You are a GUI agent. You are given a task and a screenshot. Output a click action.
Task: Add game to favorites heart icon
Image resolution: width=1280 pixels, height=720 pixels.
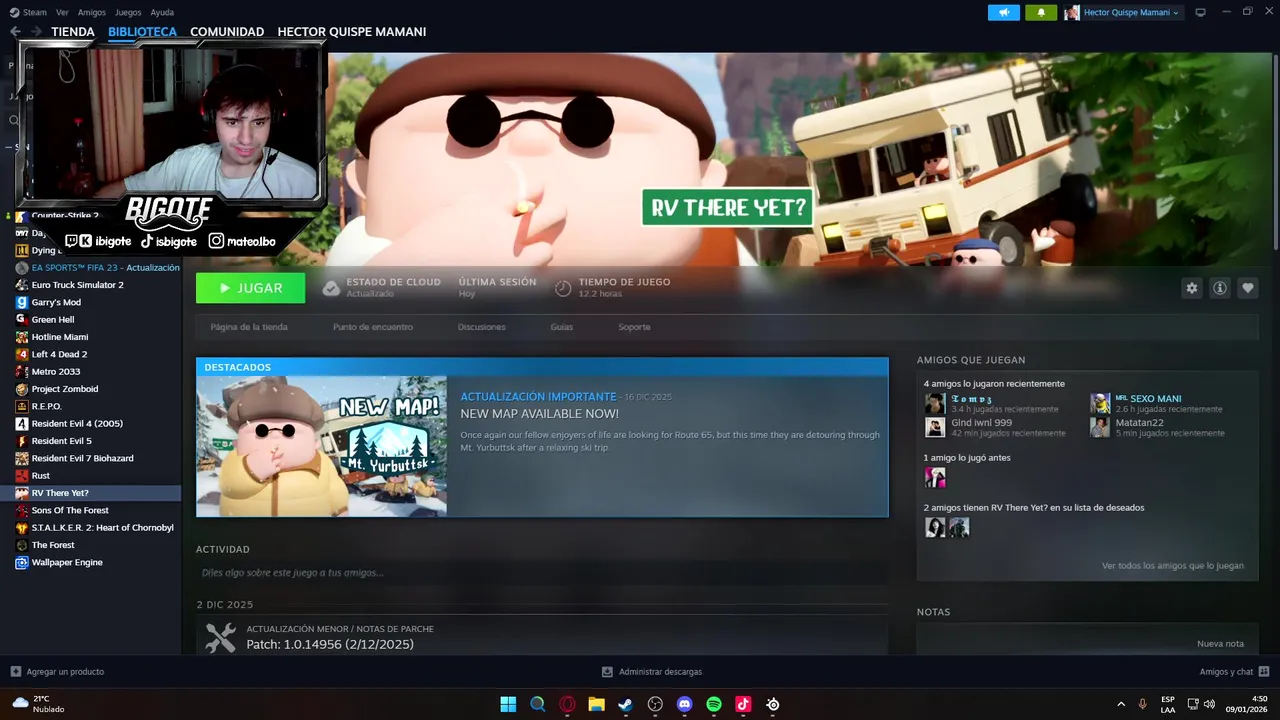click(x=1247, y=288)
